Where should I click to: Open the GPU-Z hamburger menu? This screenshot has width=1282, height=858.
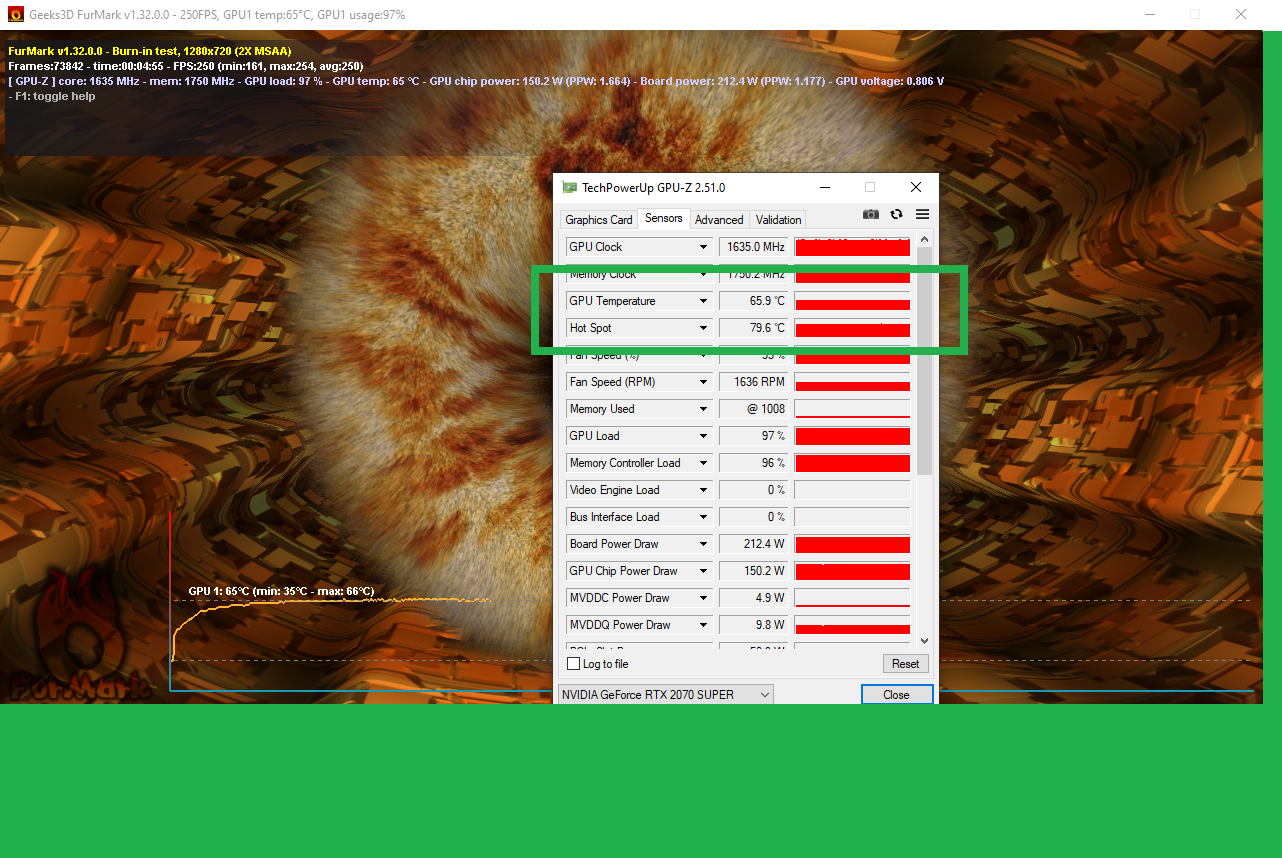[922, 214]
